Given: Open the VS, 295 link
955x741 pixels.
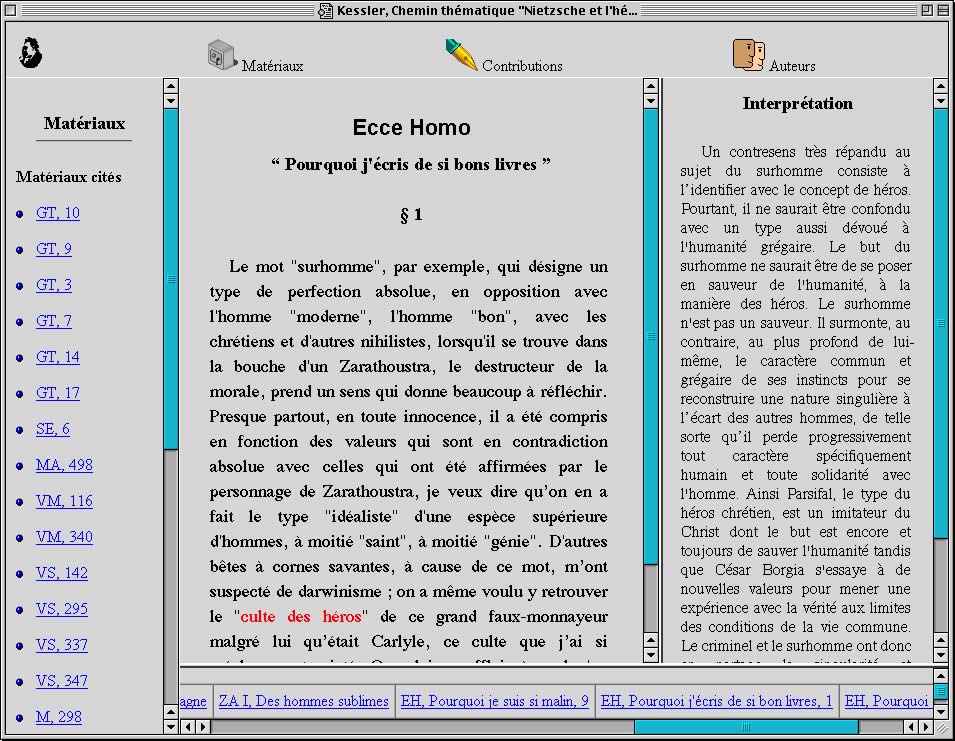Looking at the screenshot, I should [x=62, y=609].
